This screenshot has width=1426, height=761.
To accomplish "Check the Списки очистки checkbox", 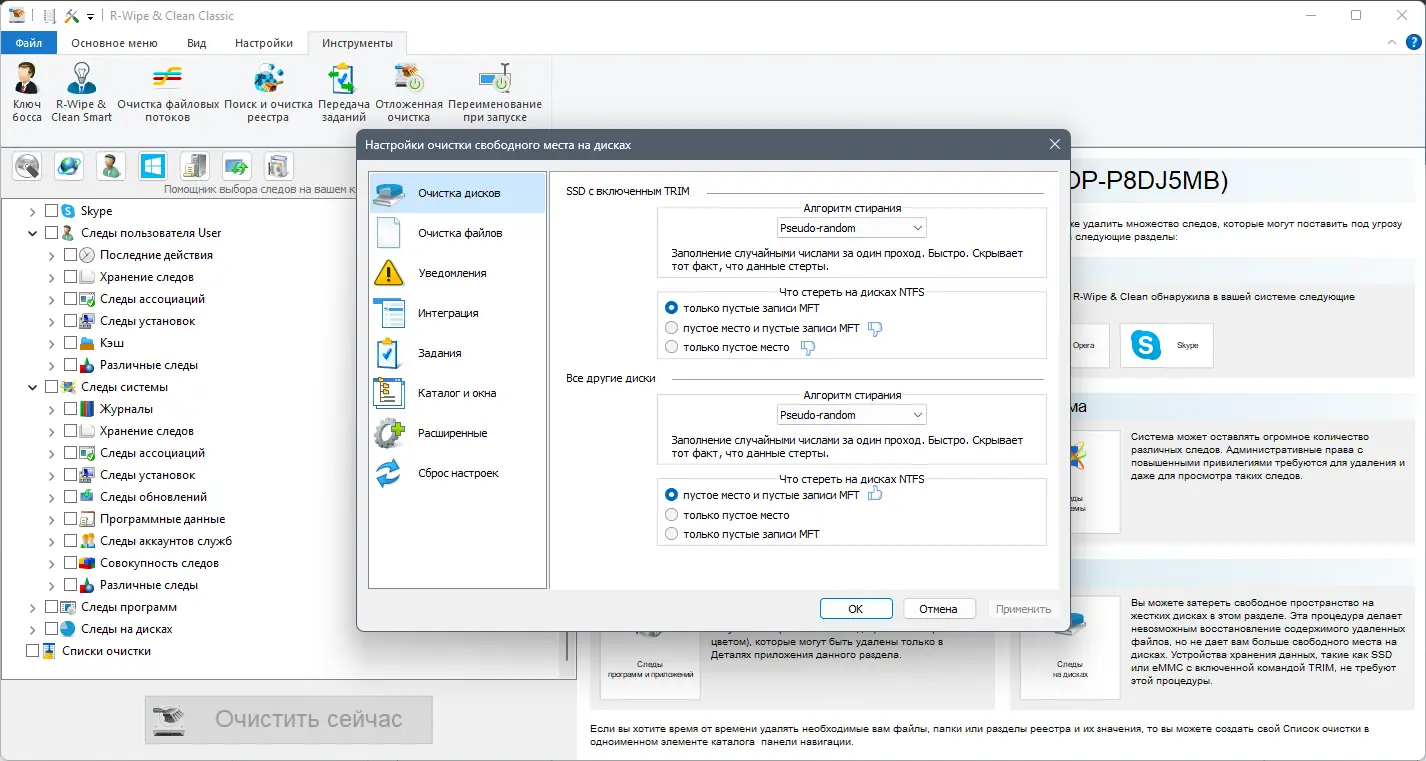I will coord(32,651).
